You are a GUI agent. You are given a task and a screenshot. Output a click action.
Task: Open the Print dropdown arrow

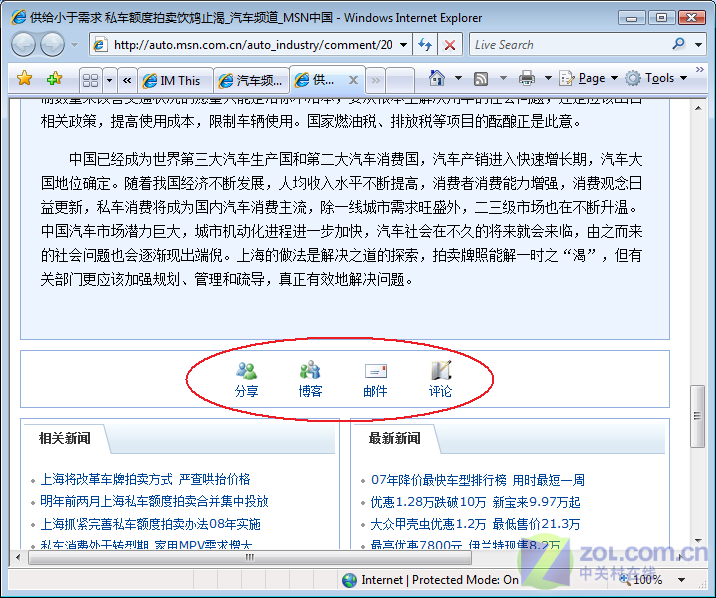click(x=548, y=79)
